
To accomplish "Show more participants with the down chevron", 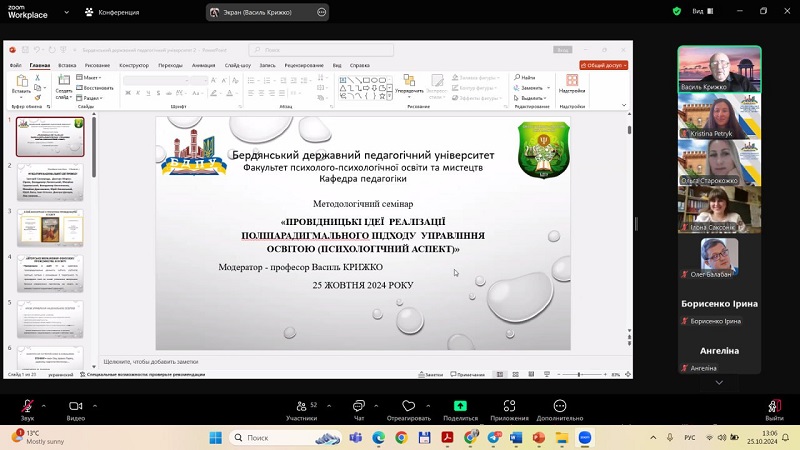I will click(x=719, y=383).
